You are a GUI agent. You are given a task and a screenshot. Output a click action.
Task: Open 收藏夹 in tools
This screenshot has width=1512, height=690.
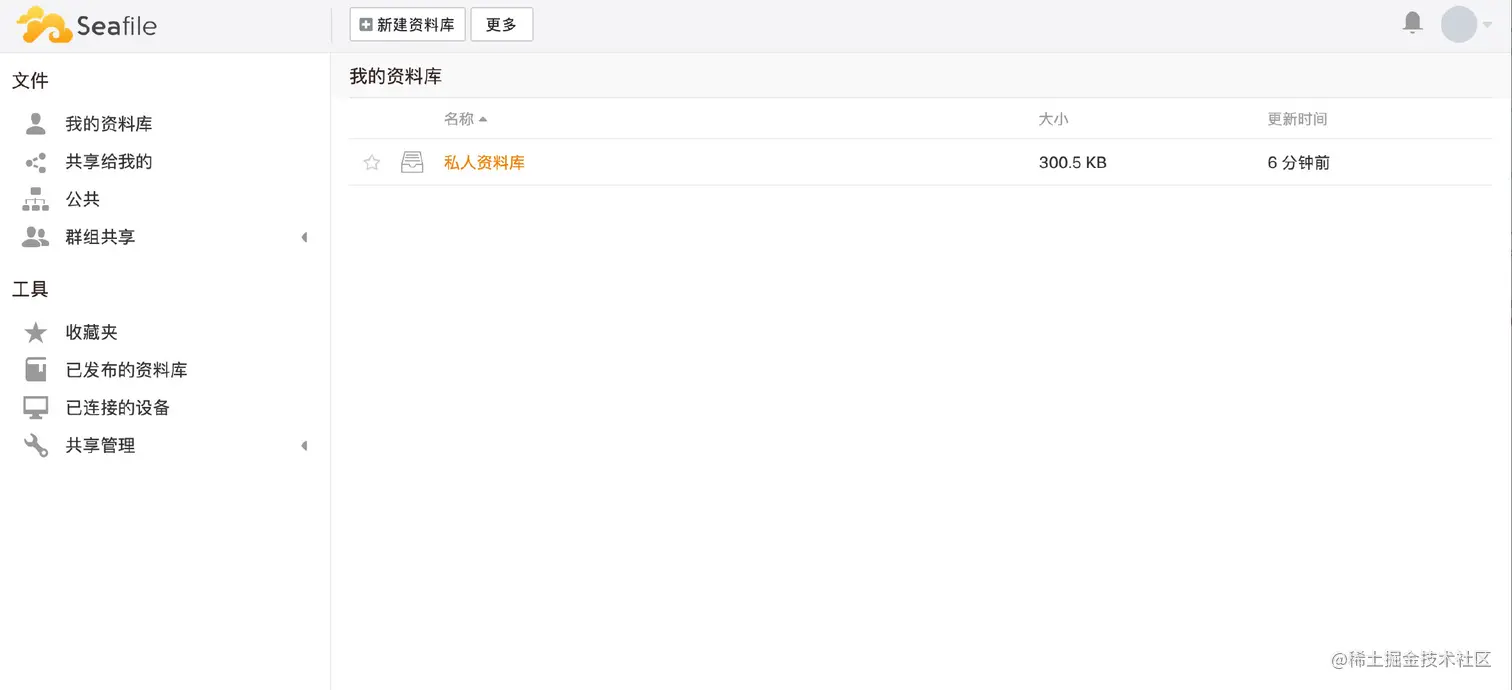pyautogui.click(x=92, y=332)
